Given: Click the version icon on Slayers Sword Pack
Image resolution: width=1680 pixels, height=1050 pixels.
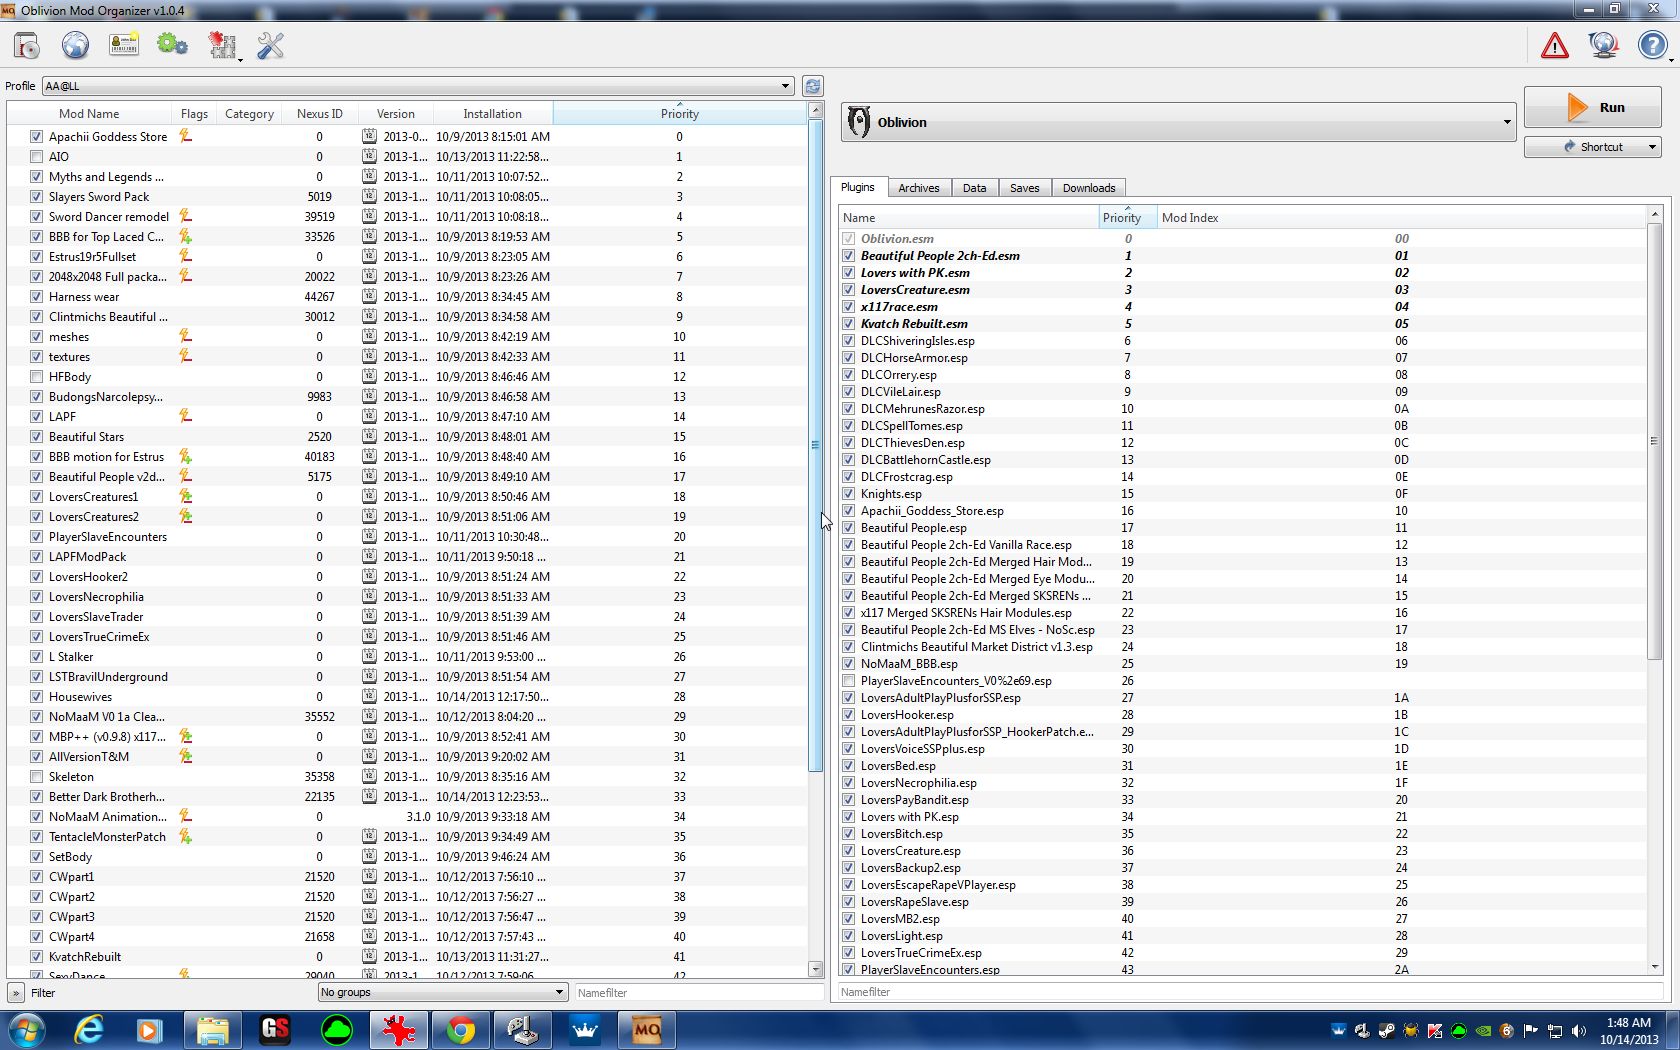Looking at the screenshot, I should pos(369,196).
